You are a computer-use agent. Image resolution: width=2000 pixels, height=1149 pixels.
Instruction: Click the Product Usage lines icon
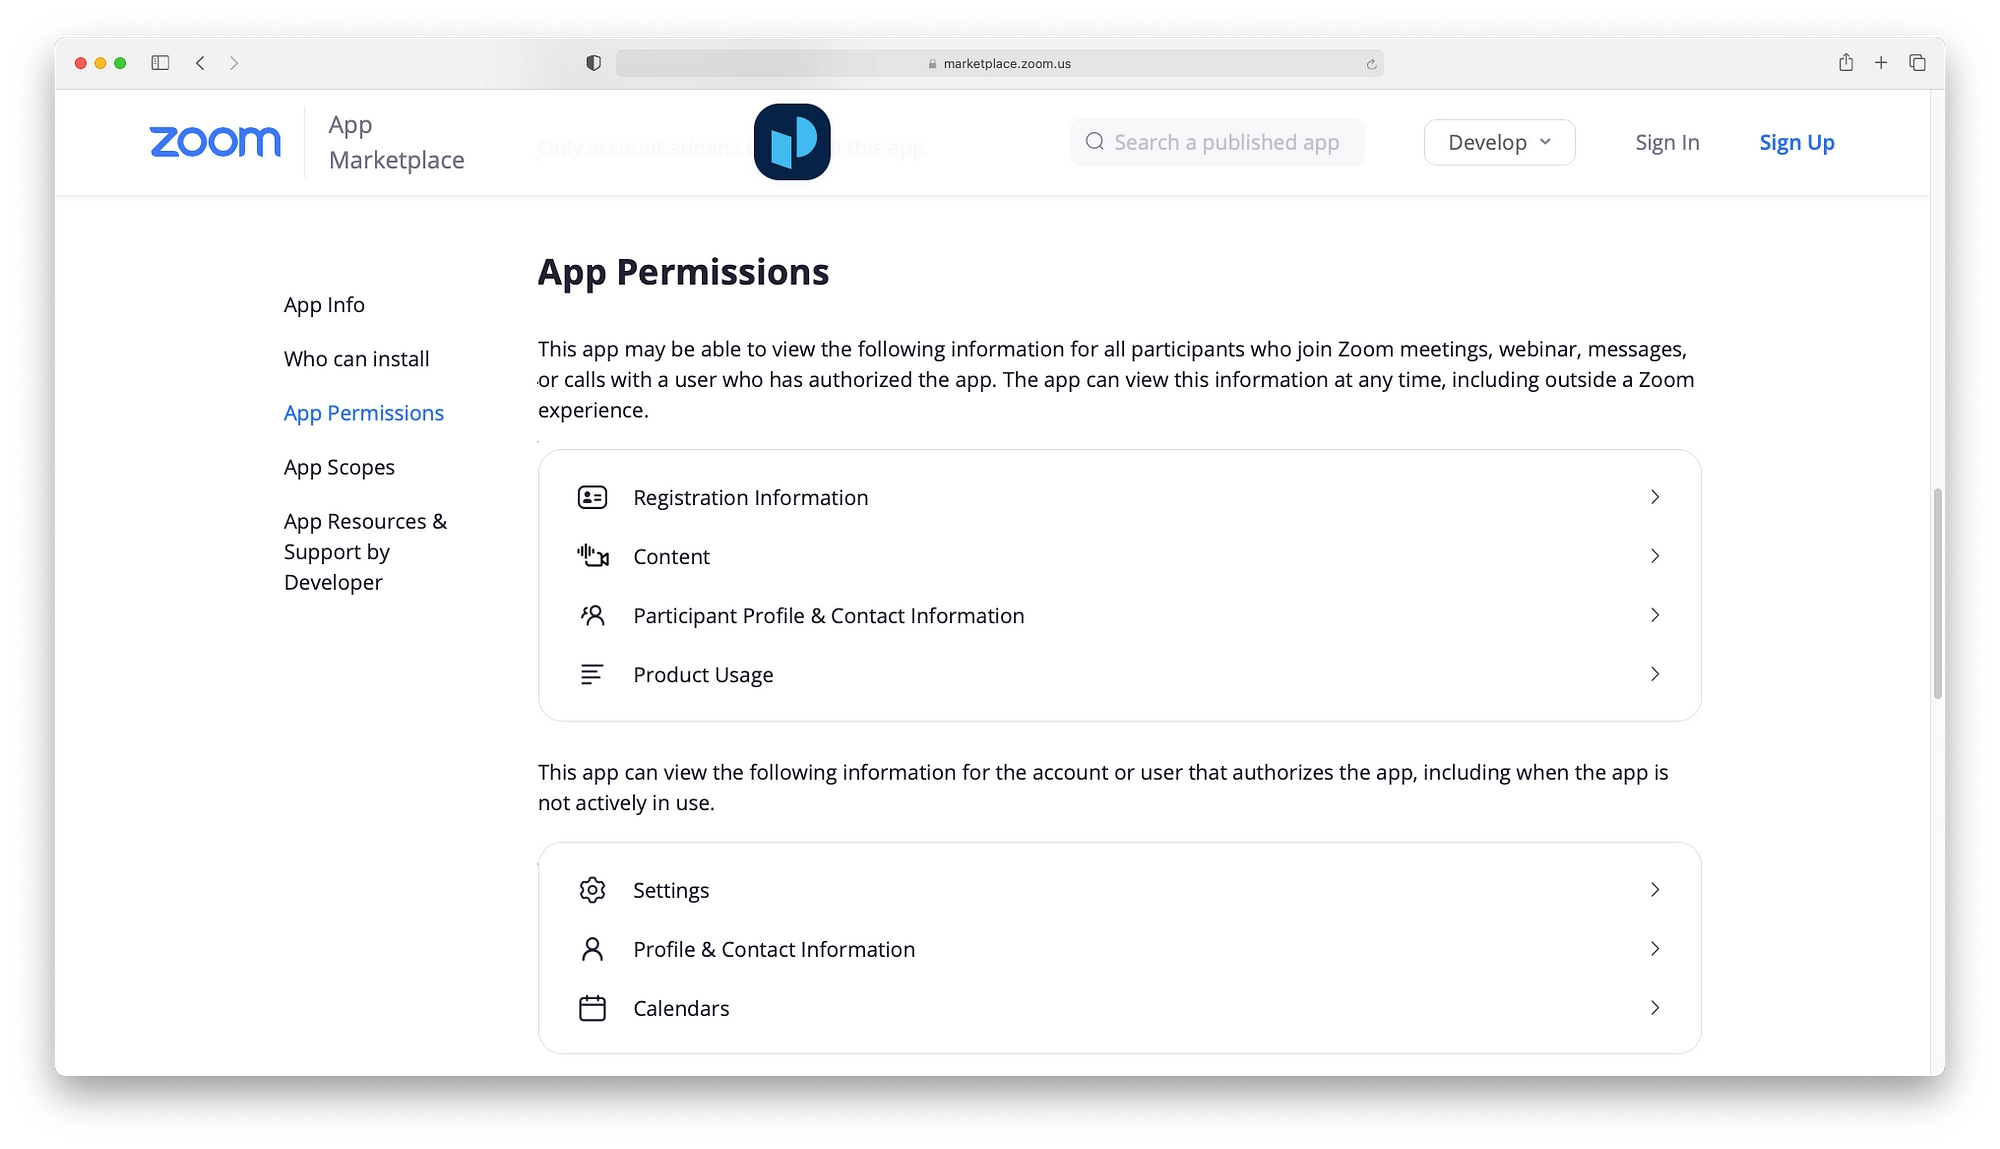coord(592,674)
